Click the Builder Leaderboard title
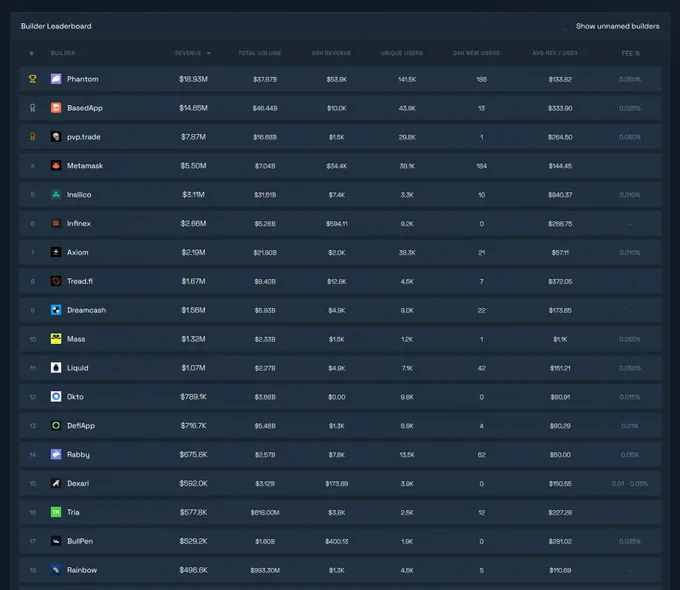 pos(56,26)
